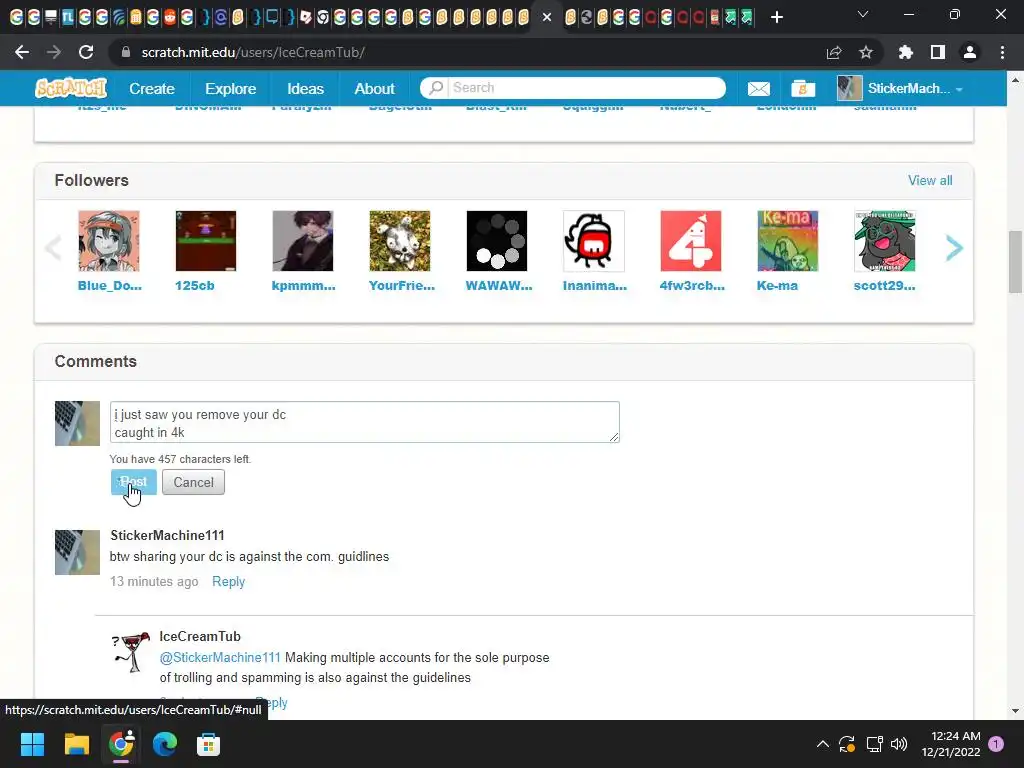Open the volume control in system tray
Image resolution: width=1024 pixels, height=768 pixels.
point(899,744)
